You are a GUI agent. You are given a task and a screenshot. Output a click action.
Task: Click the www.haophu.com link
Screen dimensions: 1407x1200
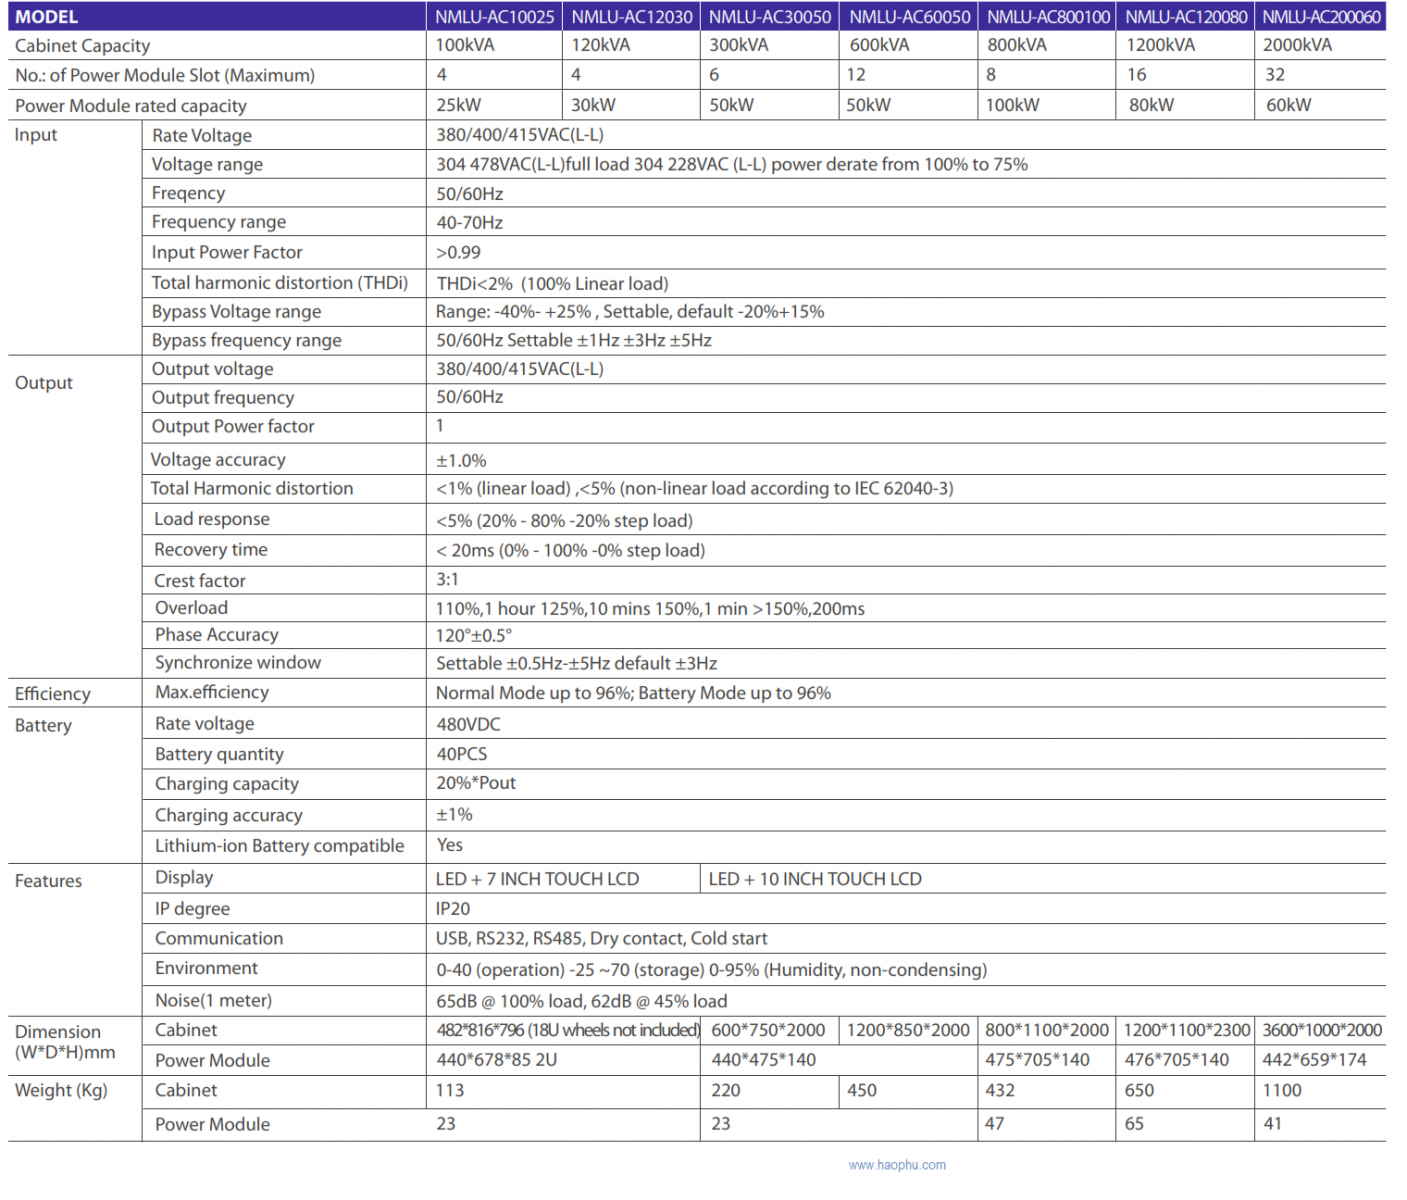[x=897, y=1165]
